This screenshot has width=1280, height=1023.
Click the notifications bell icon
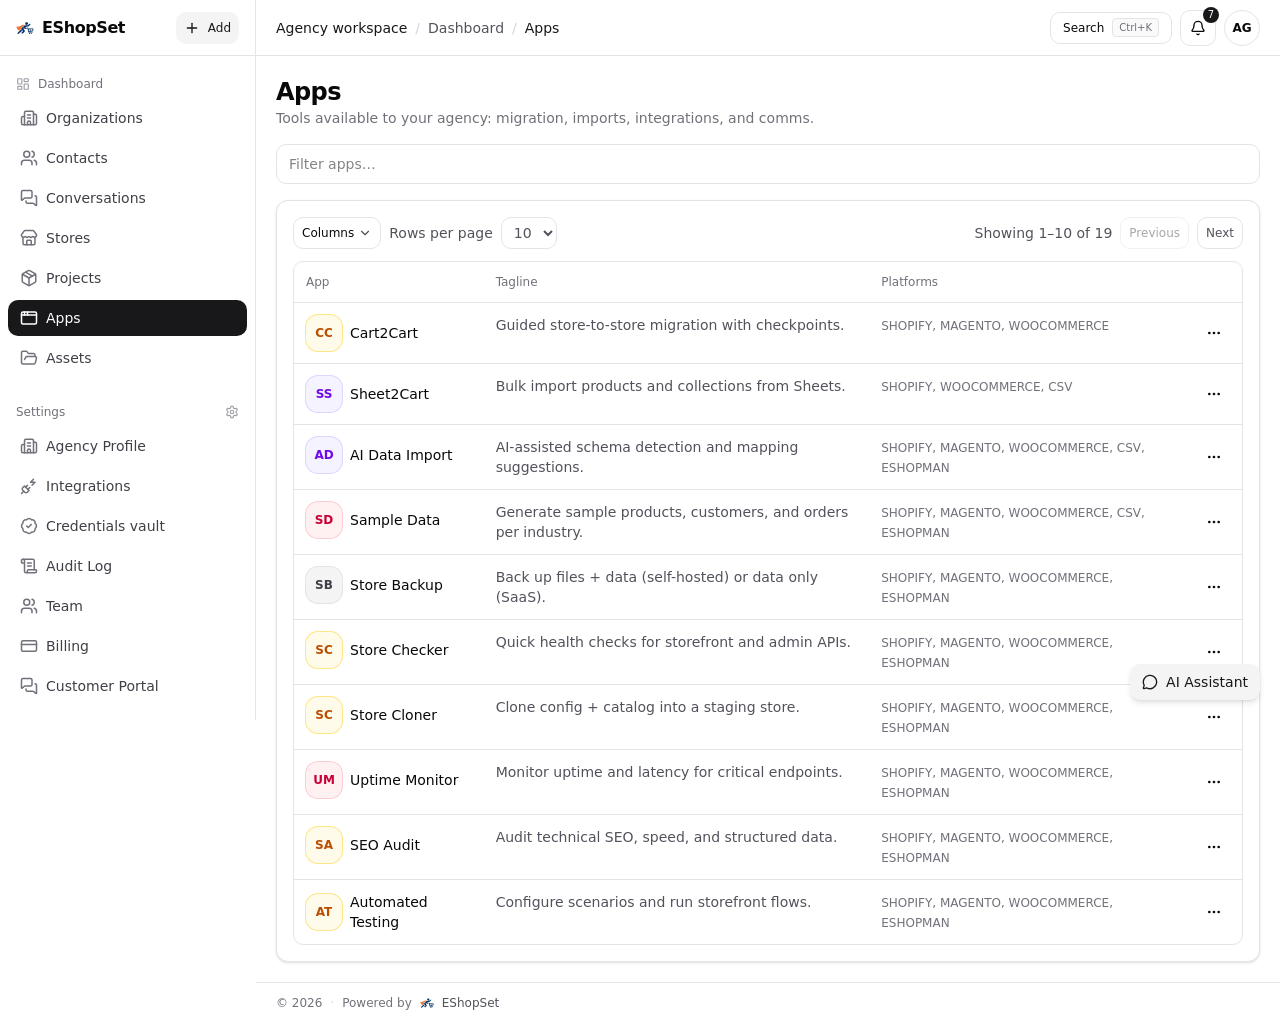point(1197,28)
